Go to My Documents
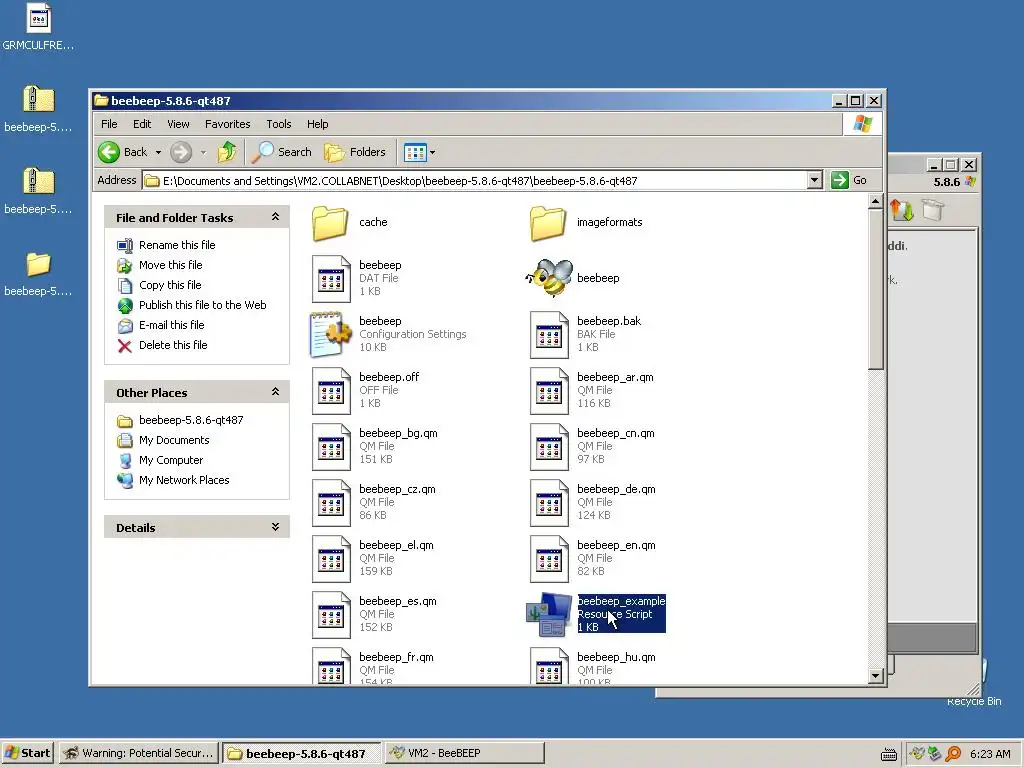 click(174, 441)
